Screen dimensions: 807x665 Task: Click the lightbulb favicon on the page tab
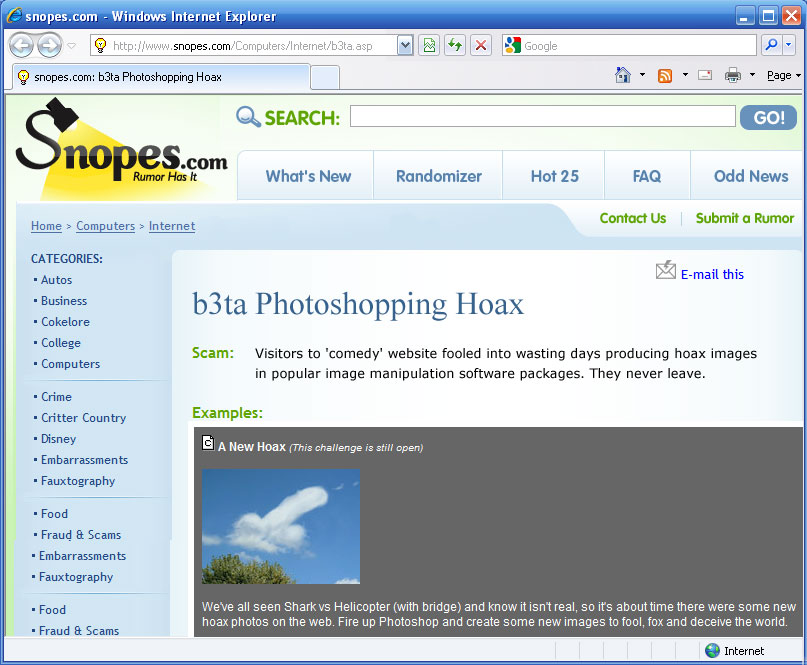pyautogui.click(x=23, y=77)
